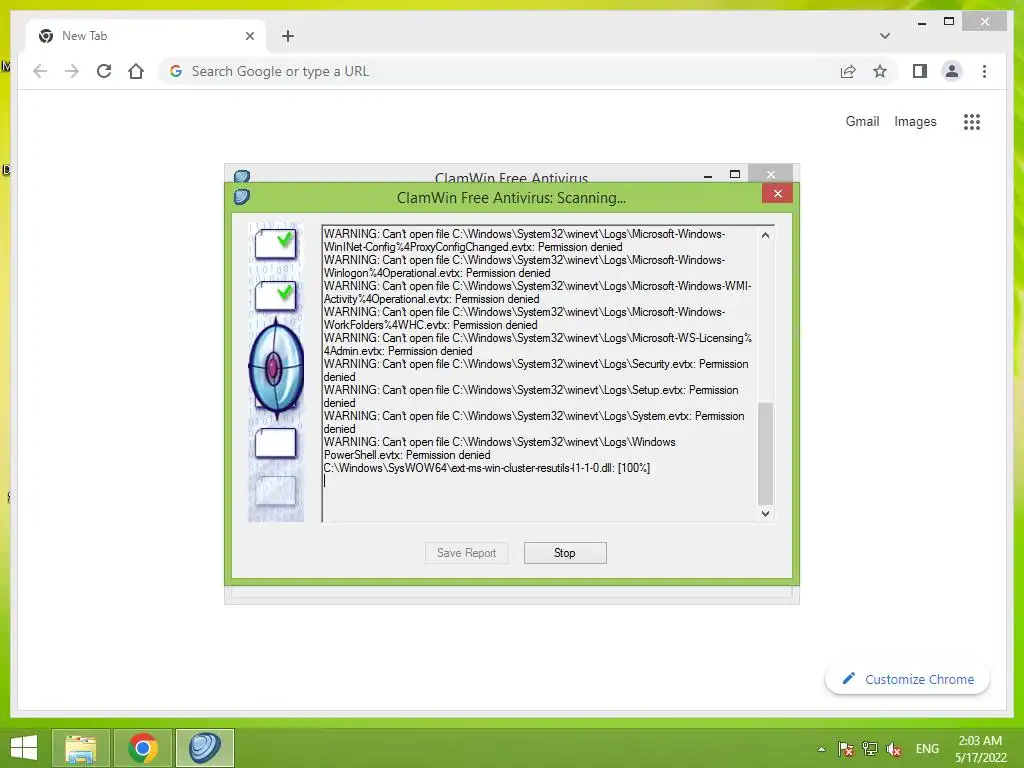
Task: Click the Stop button in ClamWin scan
Action: pos(565,552)
